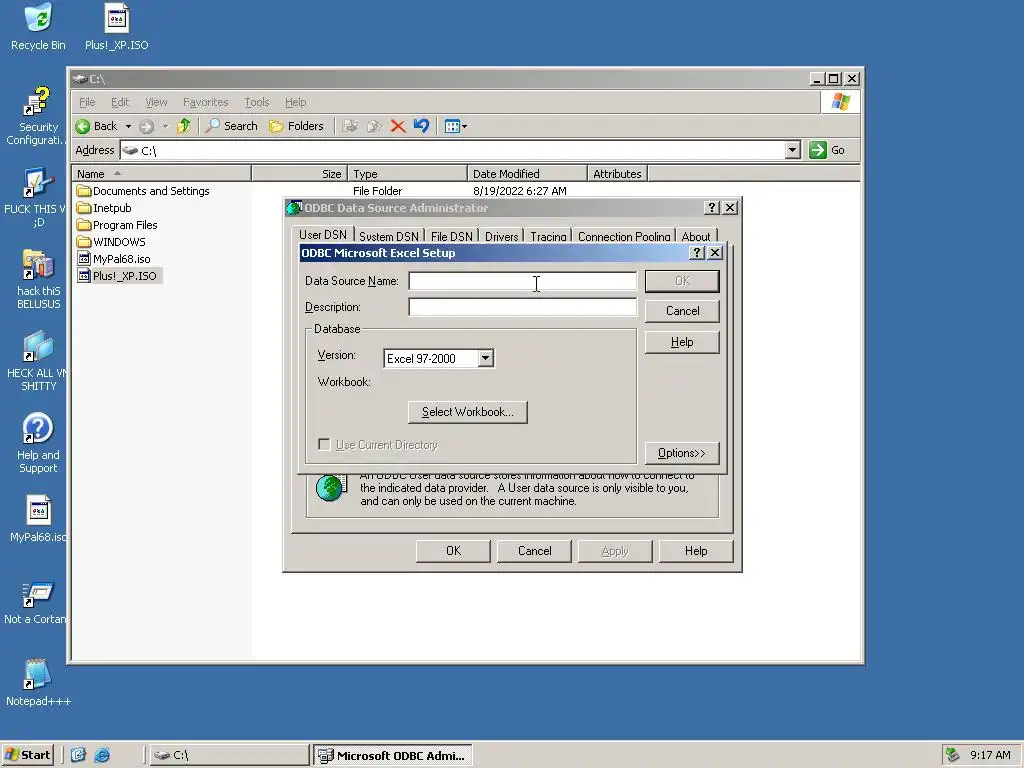
Task: Open Search pane in Explorer
Action: pos(232,126)
